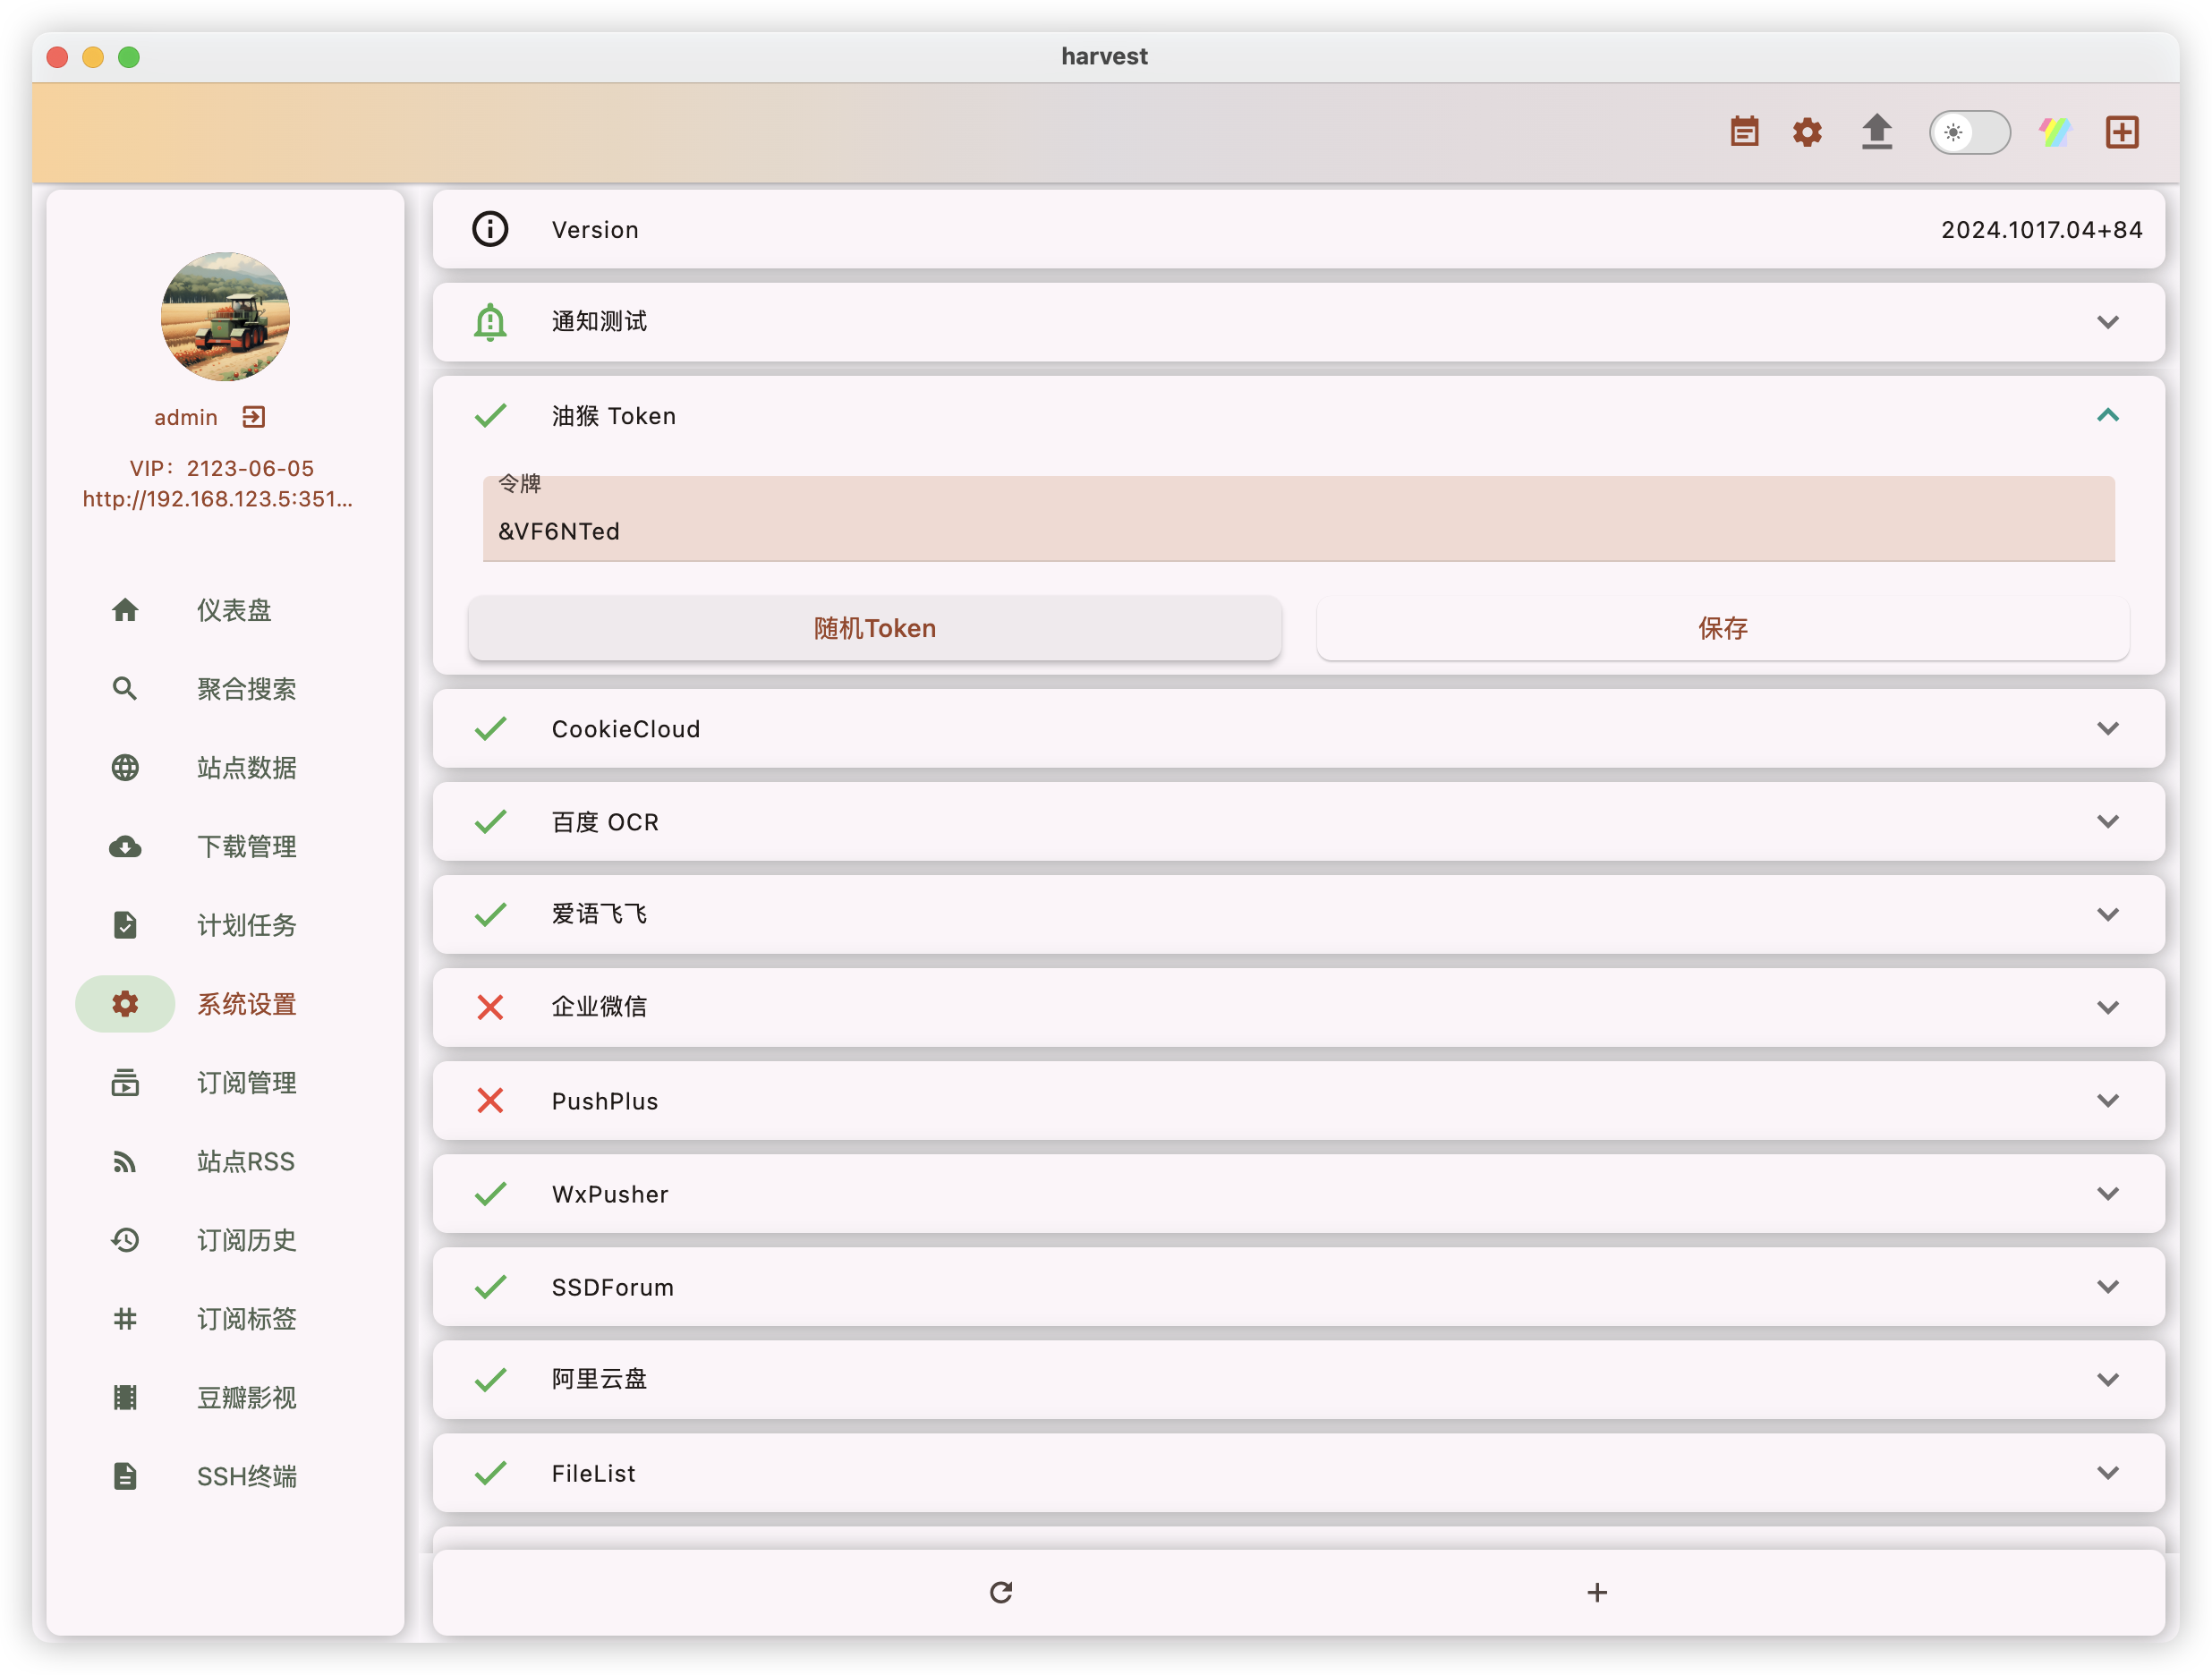Select SSH终端 in the sidebar
This screenshot has width=2212, height=1675.
coord(246,1477)
